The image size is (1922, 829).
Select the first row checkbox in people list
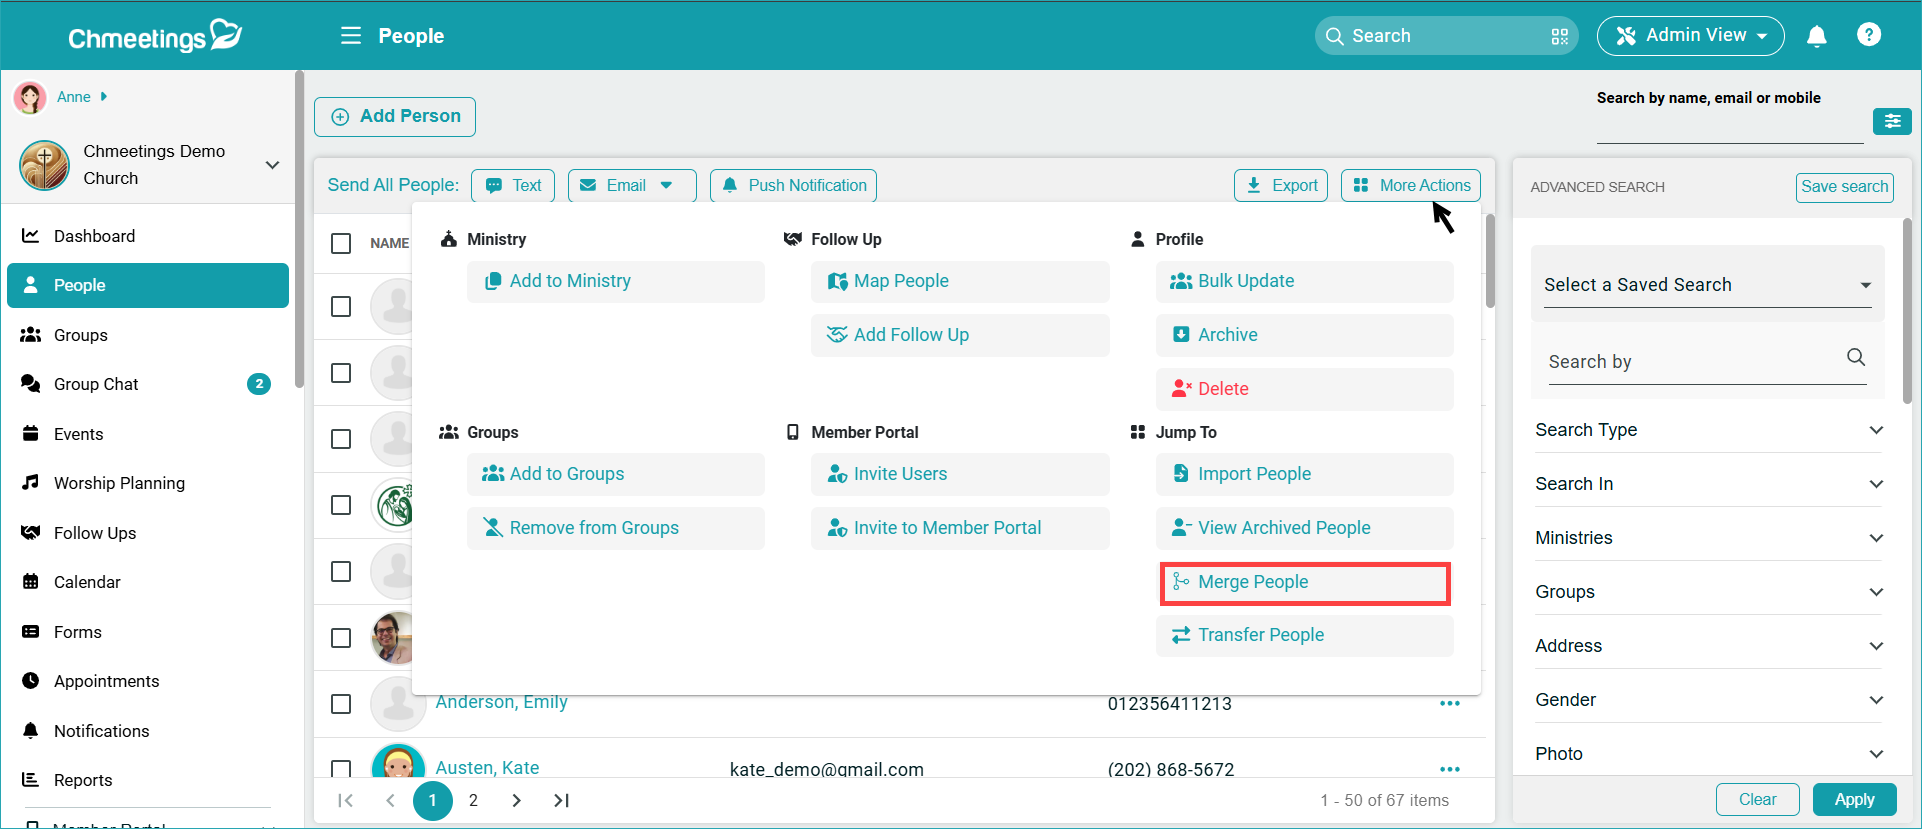(341, 306)
